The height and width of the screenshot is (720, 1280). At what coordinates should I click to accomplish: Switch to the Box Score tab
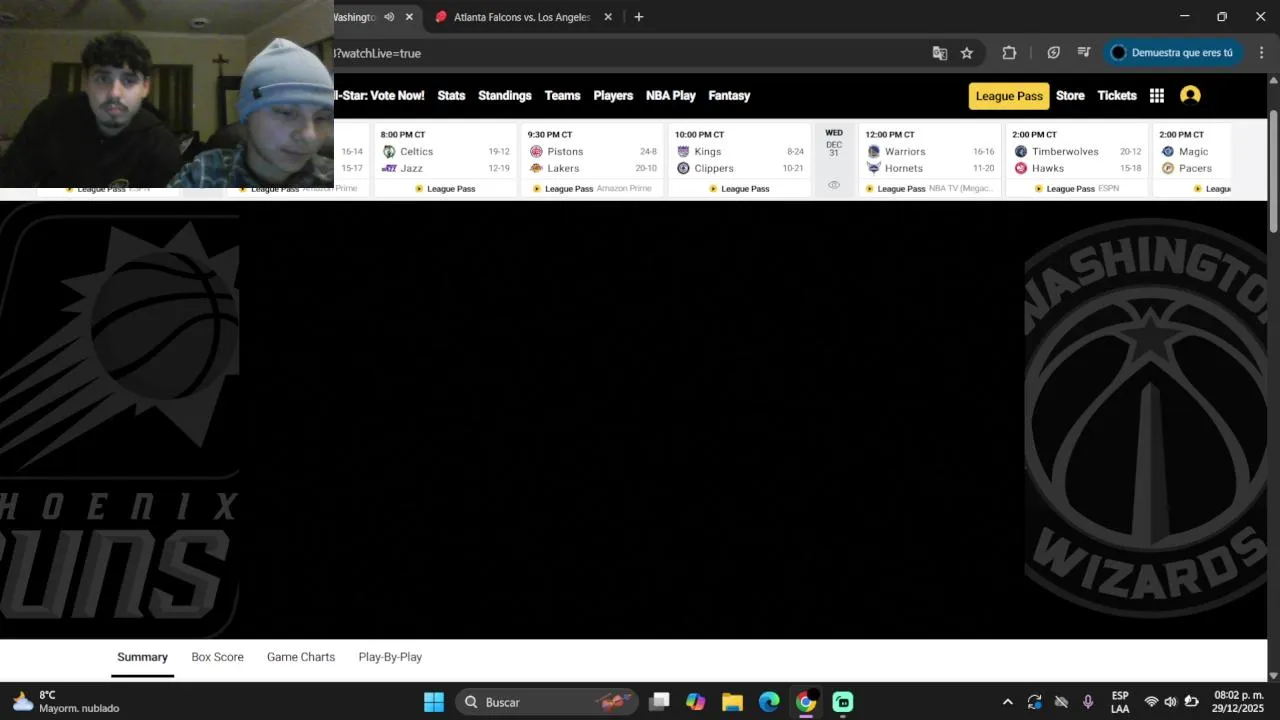(217, 657)
